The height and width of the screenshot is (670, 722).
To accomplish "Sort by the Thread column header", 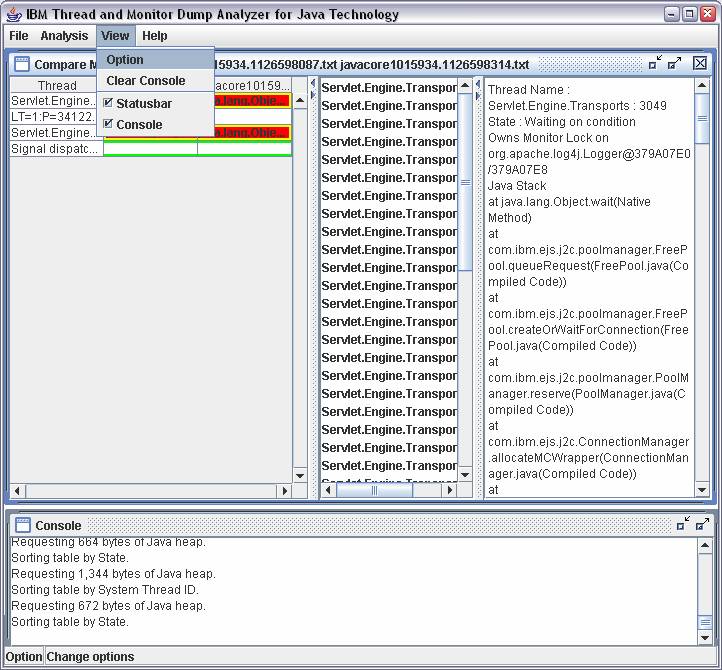I will tap(57, 85).
